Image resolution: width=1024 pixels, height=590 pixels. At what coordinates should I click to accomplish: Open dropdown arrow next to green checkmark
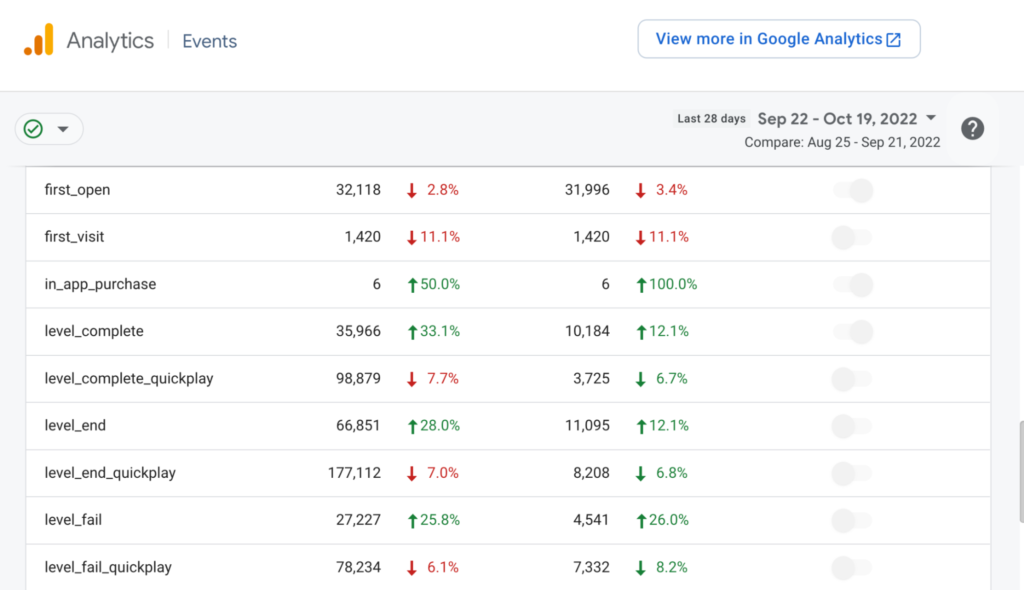[63, 129]
